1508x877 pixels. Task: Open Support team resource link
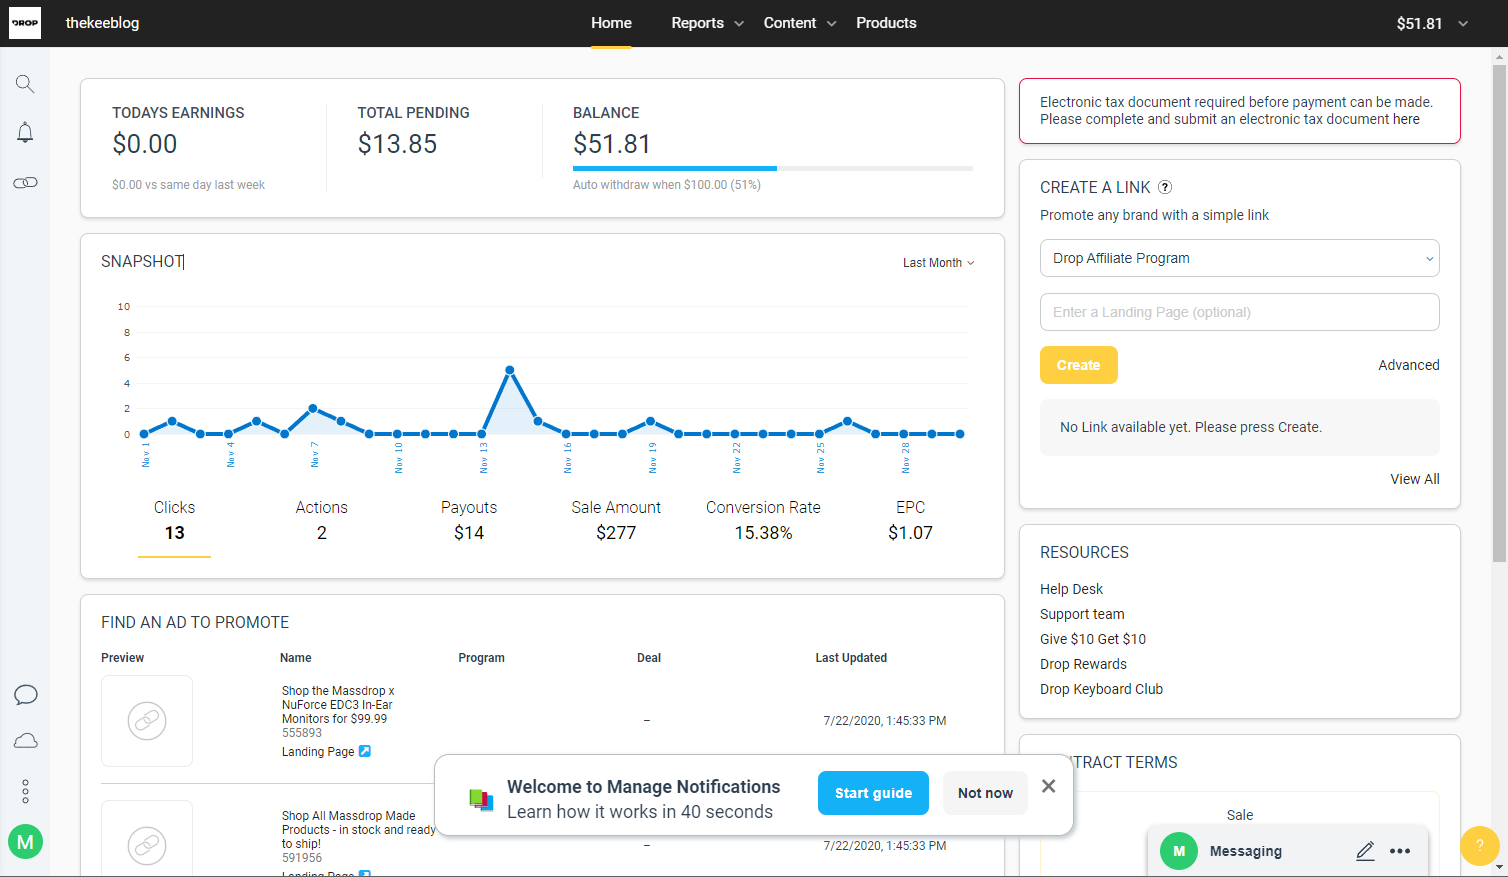(x=1082, y=614)
